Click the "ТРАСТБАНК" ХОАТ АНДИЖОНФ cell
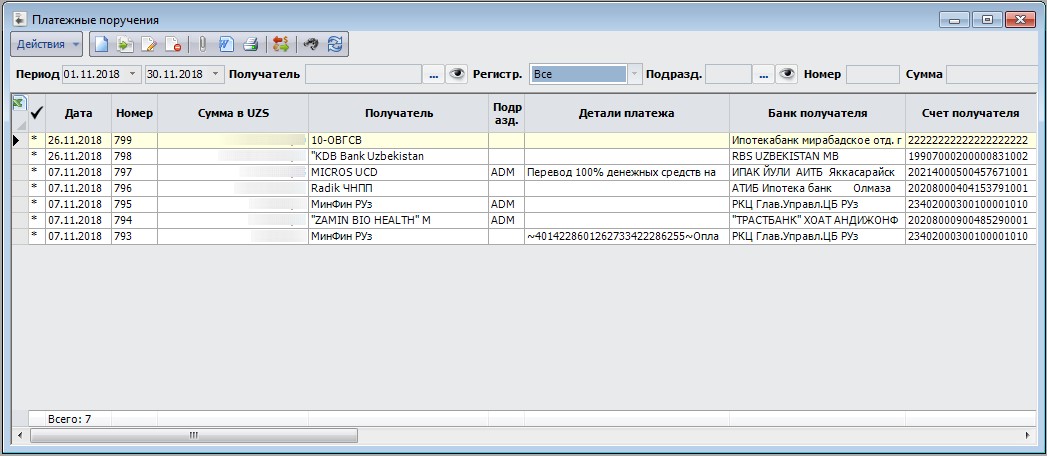This screenshot has height=456, width=1047. (817, 220)
